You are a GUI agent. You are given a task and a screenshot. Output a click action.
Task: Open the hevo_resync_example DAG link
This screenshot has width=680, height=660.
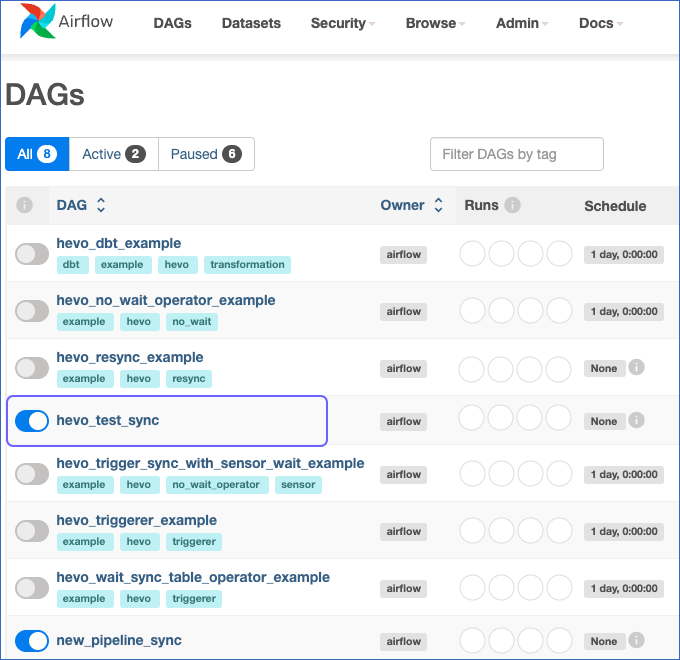point(130,357)
